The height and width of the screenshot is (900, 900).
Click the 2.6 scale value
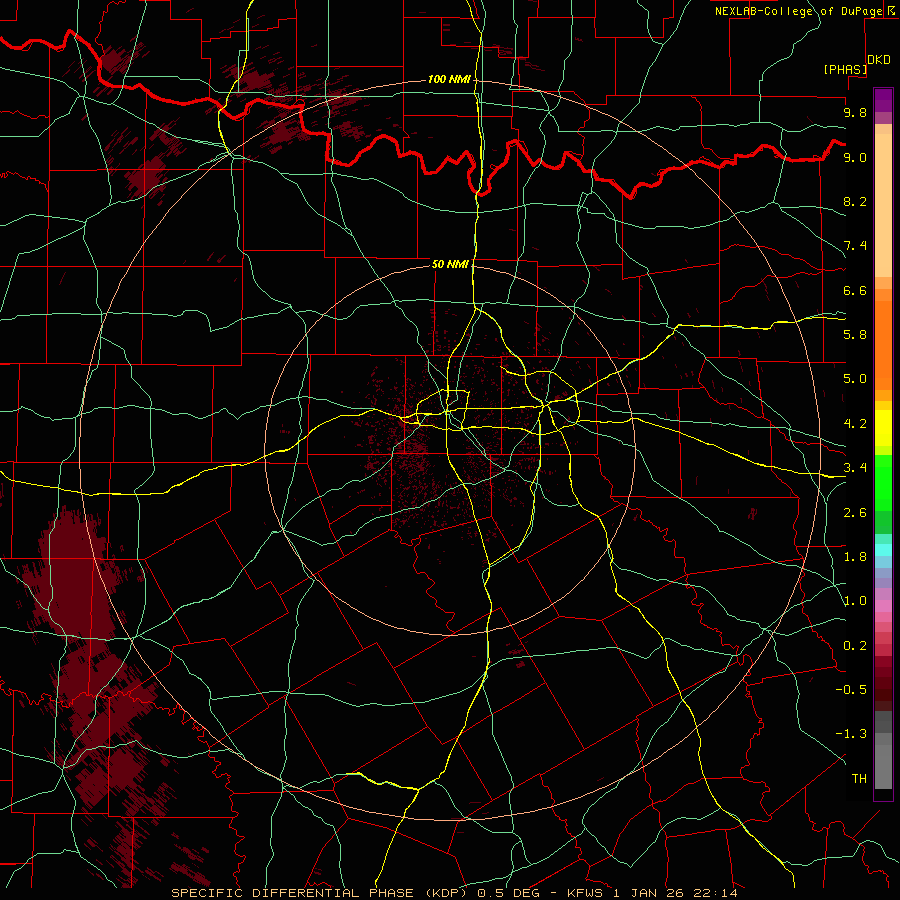coord(855,513)
